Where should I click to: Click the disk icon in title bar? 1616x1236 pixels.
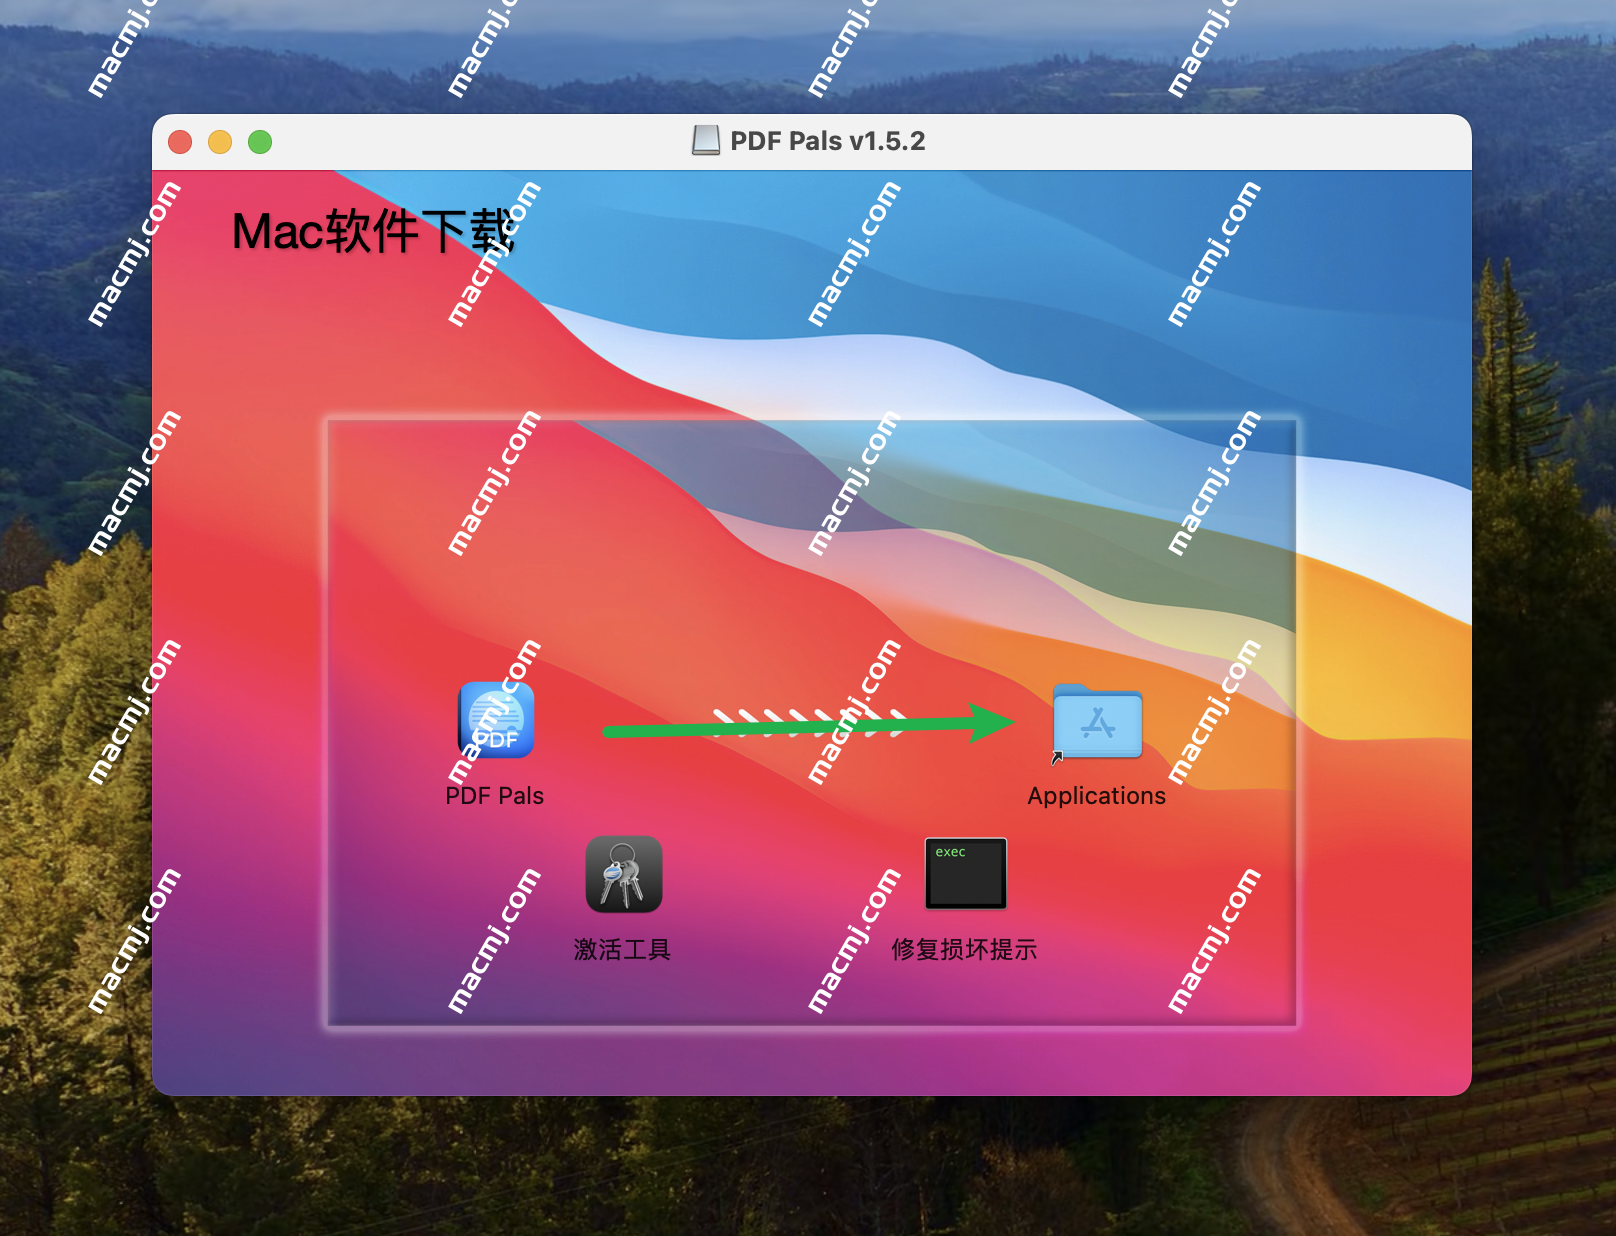point(706,141)
